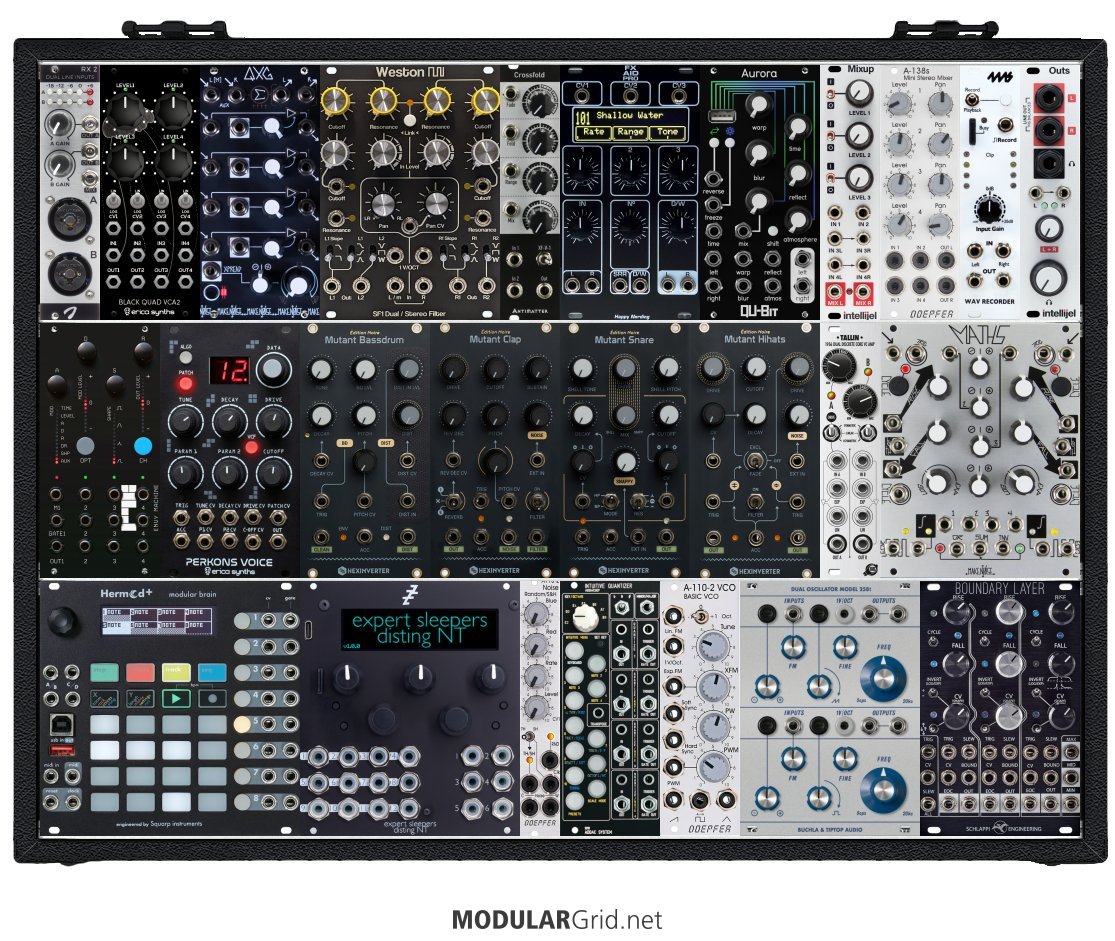Viewport: 1115px width, 941px height.
Task: Click the headphone jack on Outs module
Action: coord(1048,164)
